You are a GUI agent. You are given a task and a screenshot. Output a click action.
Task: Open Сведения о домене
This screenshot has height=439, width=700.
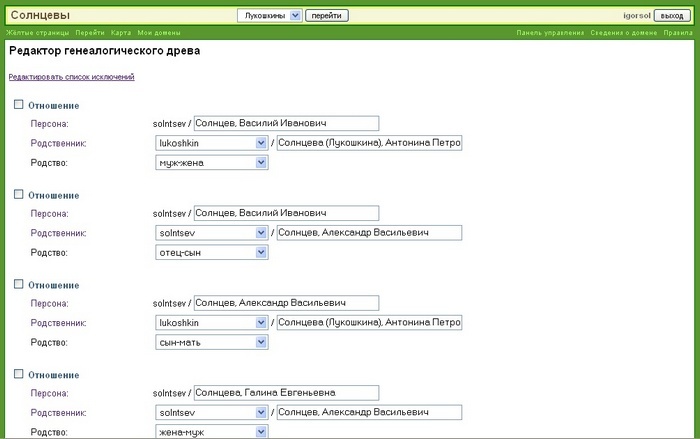(623, 33)
